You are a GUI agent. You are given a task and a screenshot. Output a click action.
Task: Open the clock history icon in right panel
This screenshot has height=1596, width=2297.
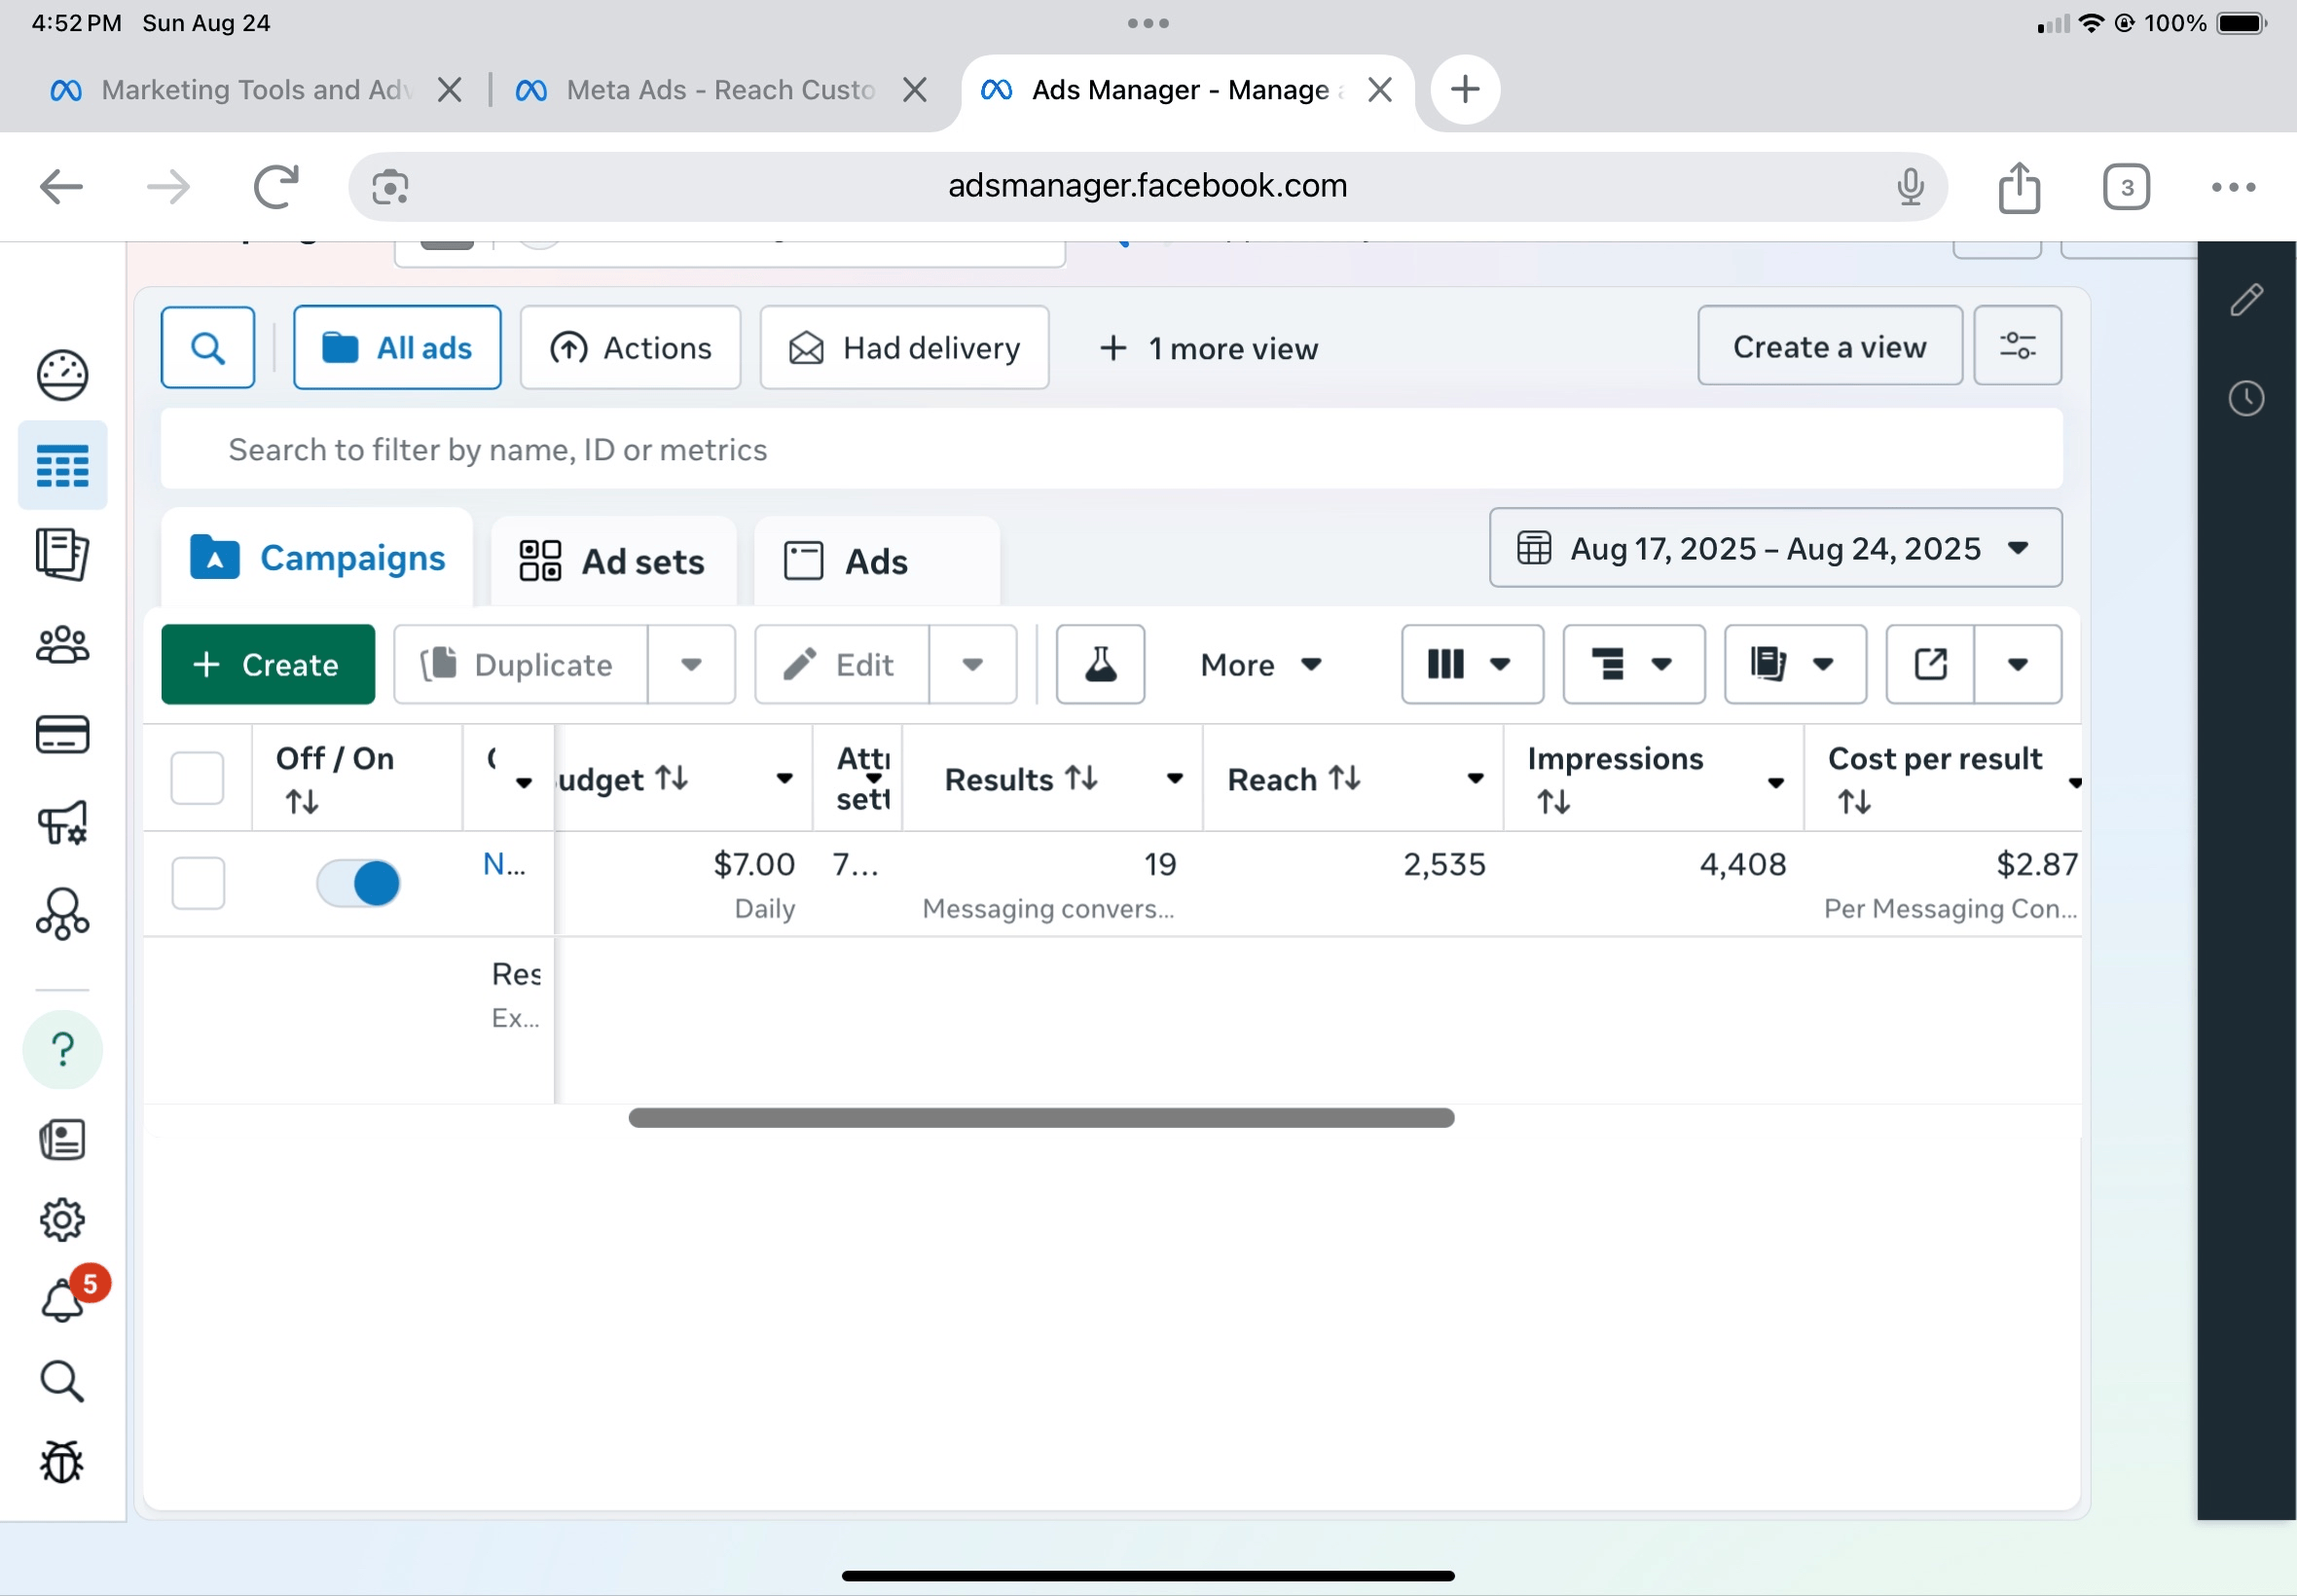pos(2246,398)
